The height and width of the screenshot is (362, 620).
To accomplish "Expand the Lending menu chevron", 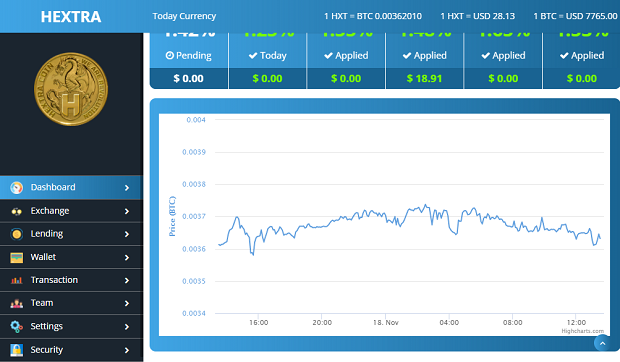I will [x=127, y=234].
